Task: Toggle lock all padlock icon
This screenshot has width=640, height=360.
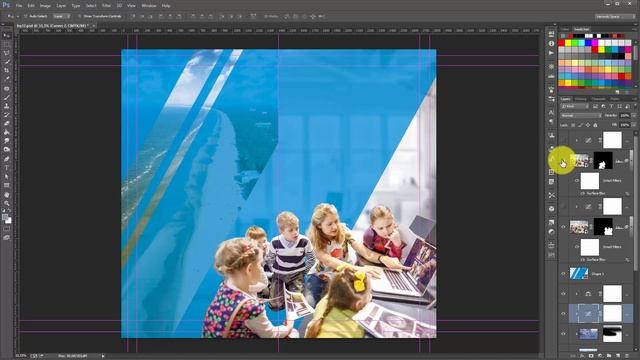Action: pyautogui.click(x=595, y=125)
